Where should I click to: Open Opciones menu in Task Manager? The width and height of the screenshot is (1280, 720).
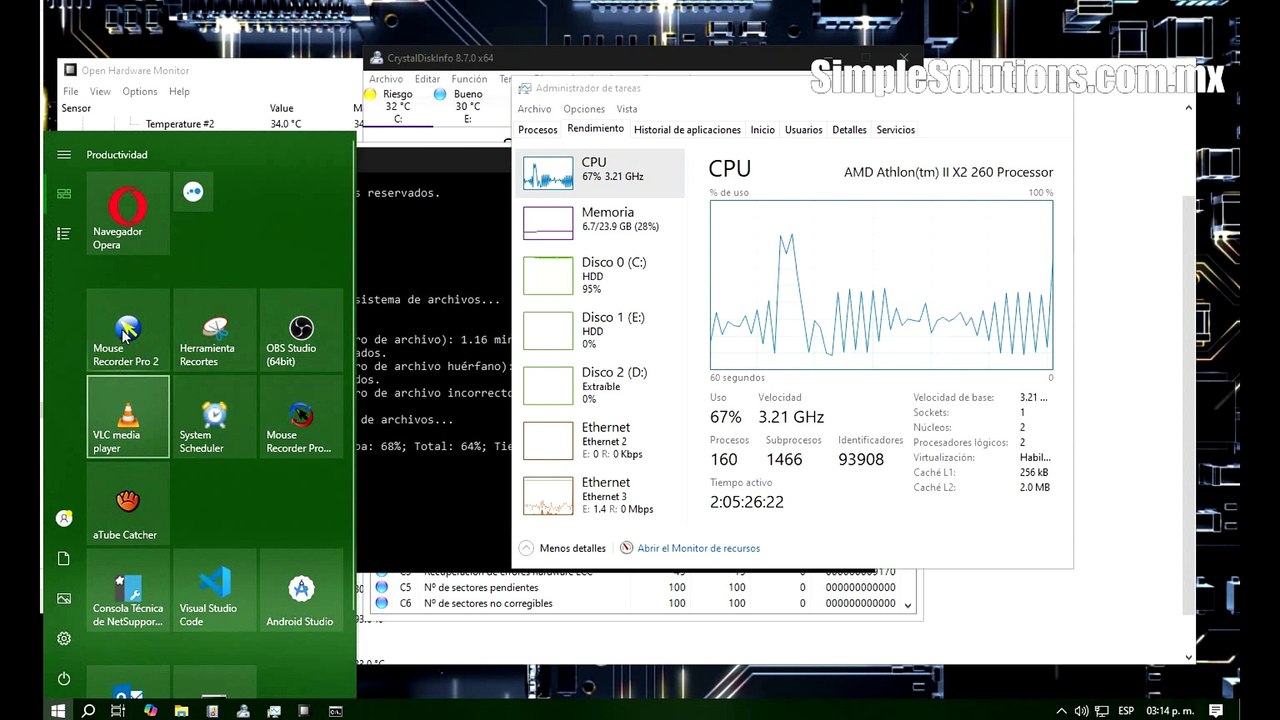(584, 109)
